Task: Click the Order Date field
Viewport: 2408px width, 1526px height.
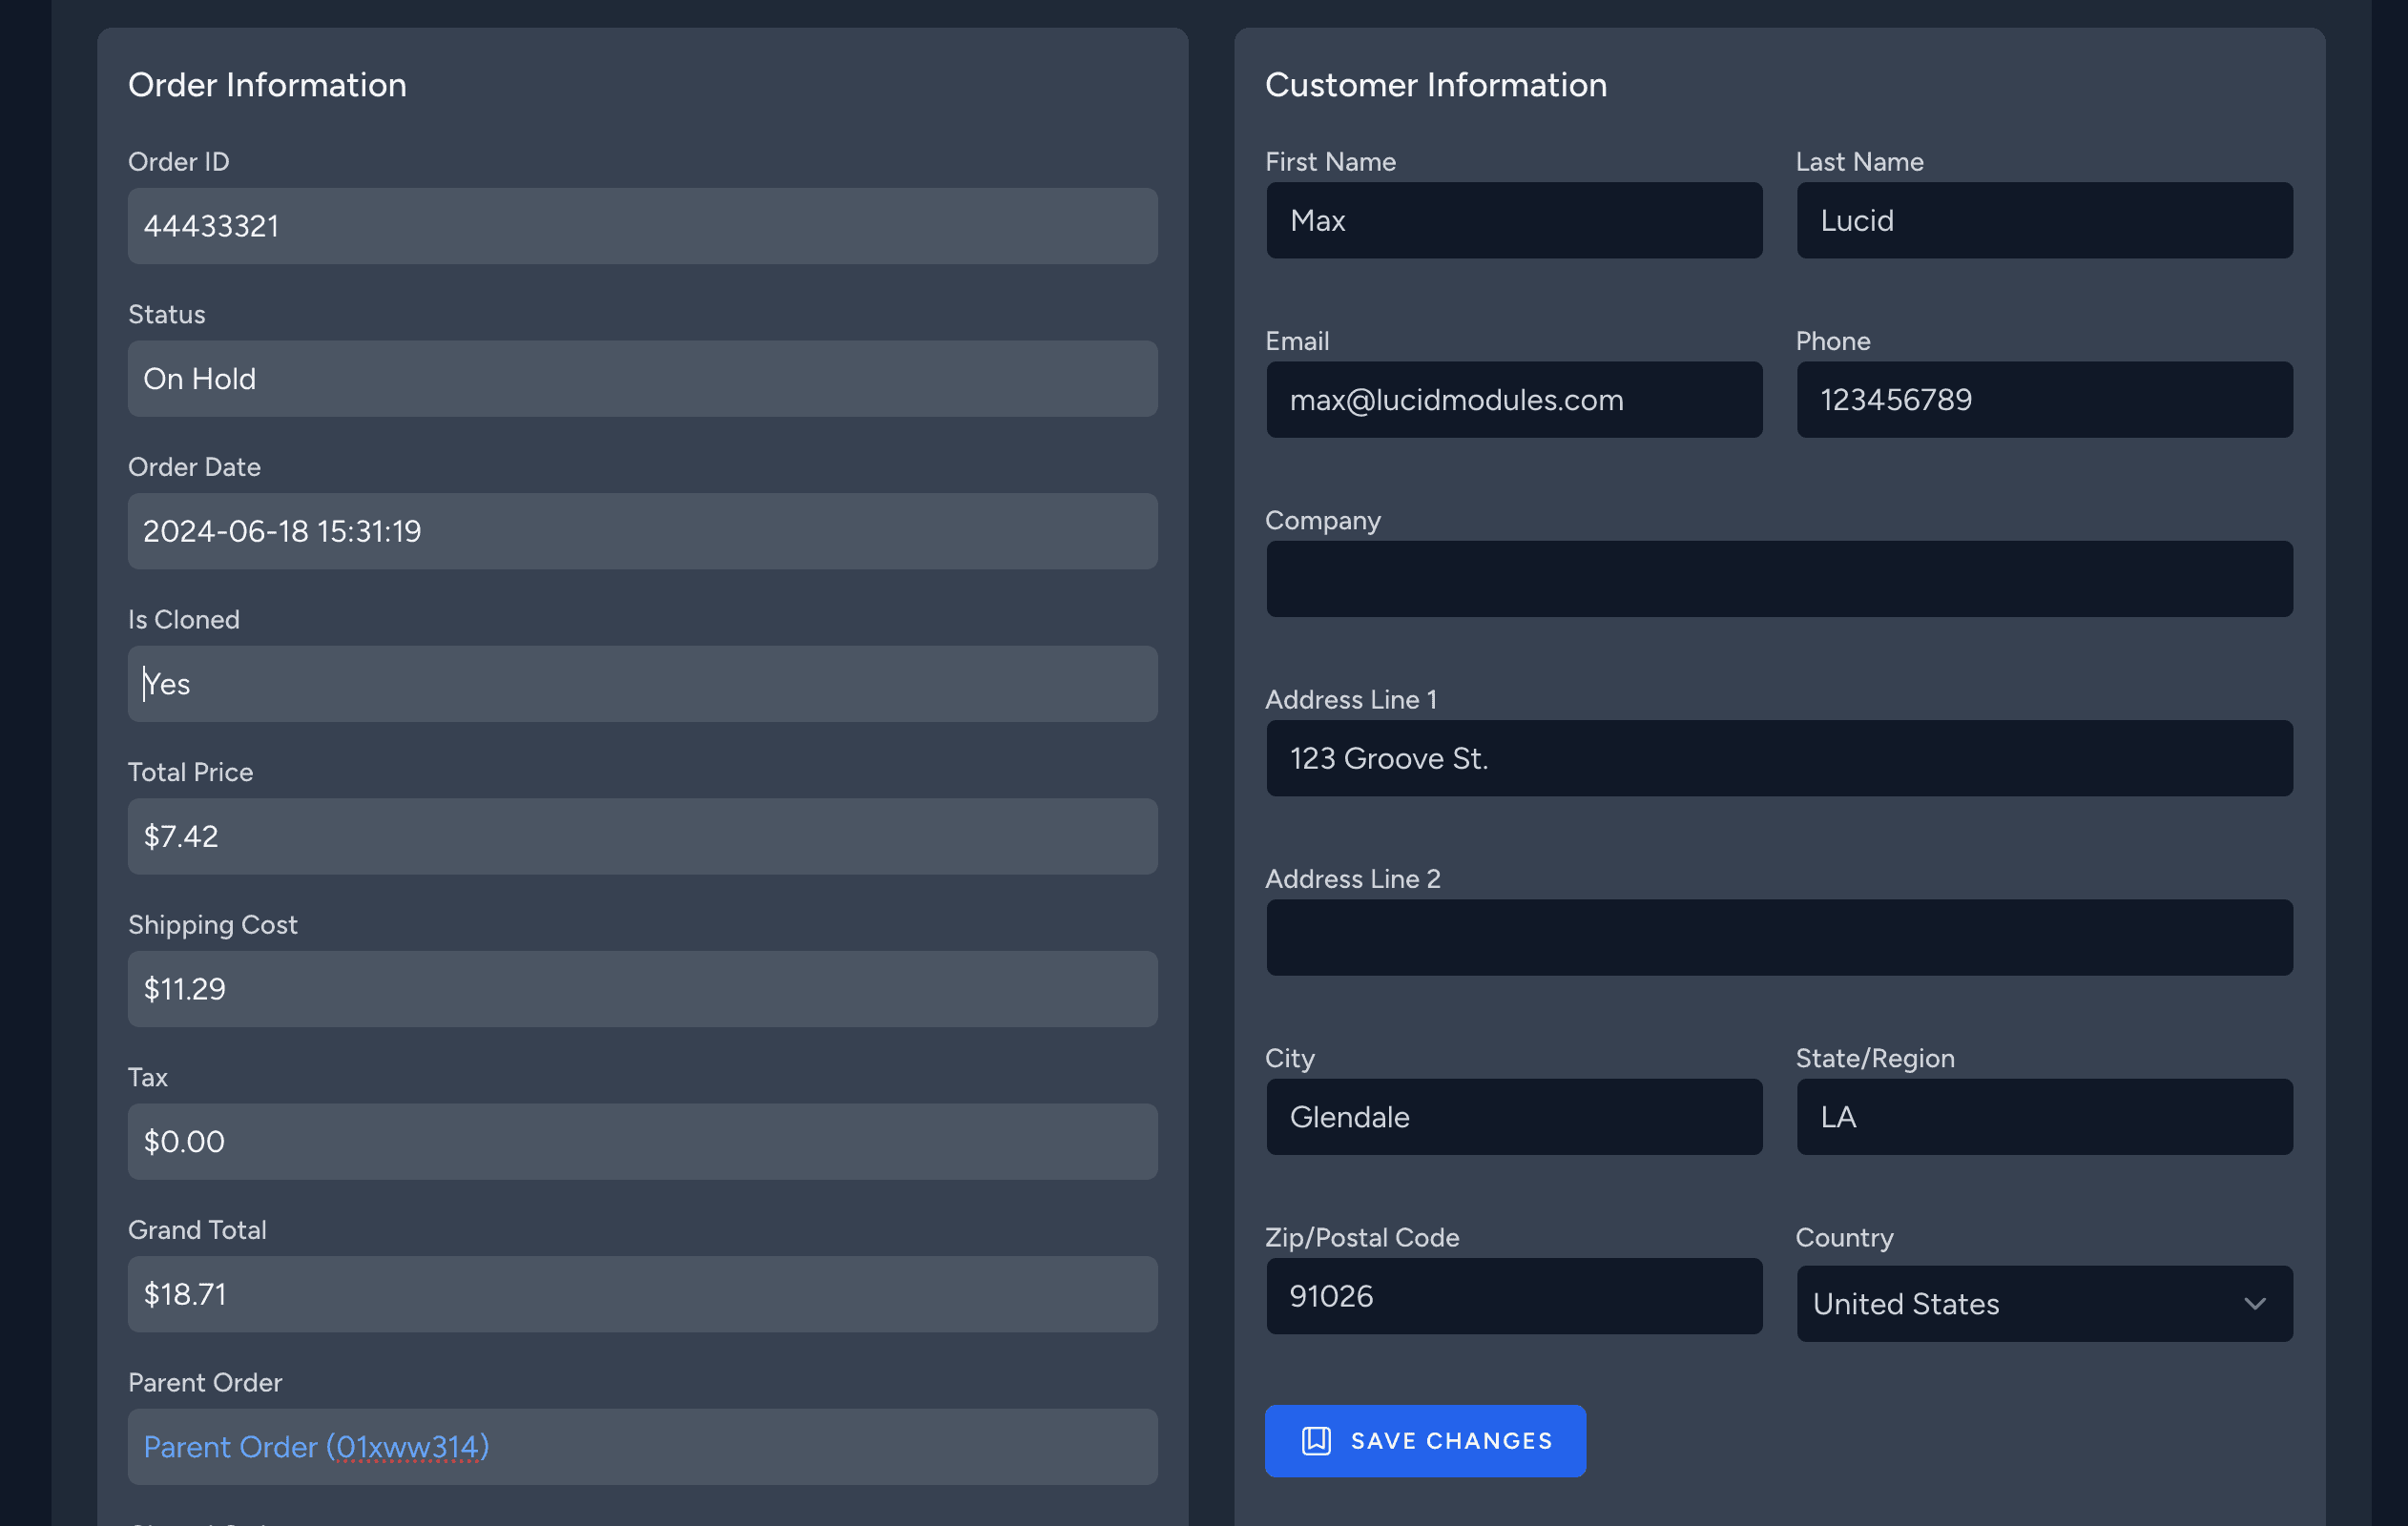Action: click(x=642, y=532)
